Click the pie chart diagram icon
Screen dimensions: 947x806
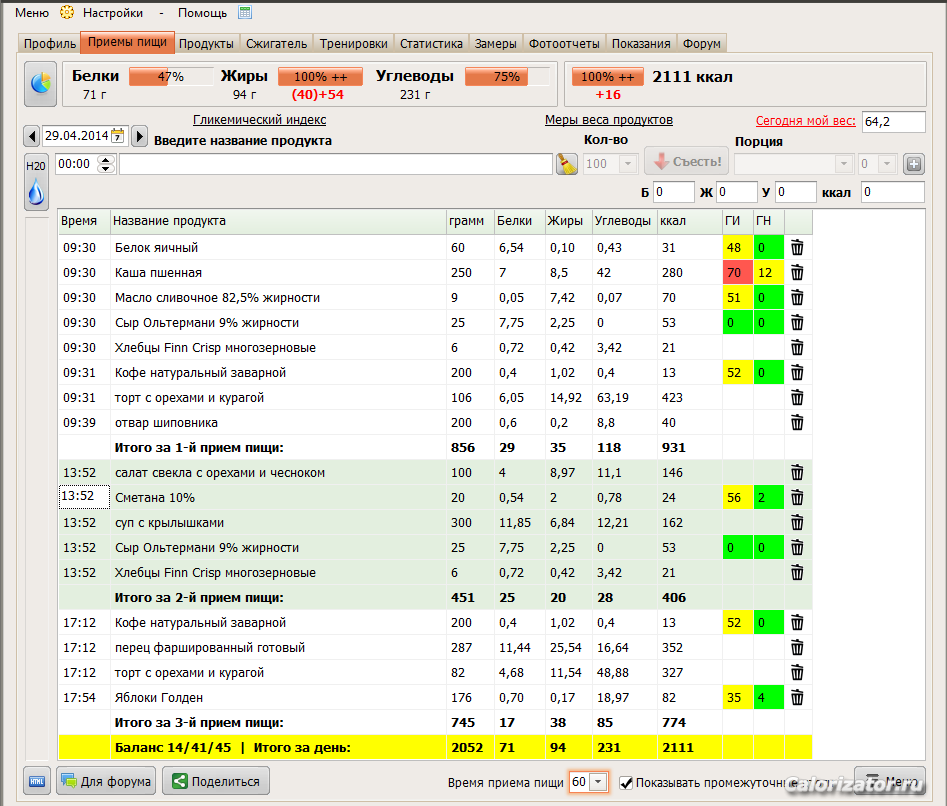coord(40,84)
